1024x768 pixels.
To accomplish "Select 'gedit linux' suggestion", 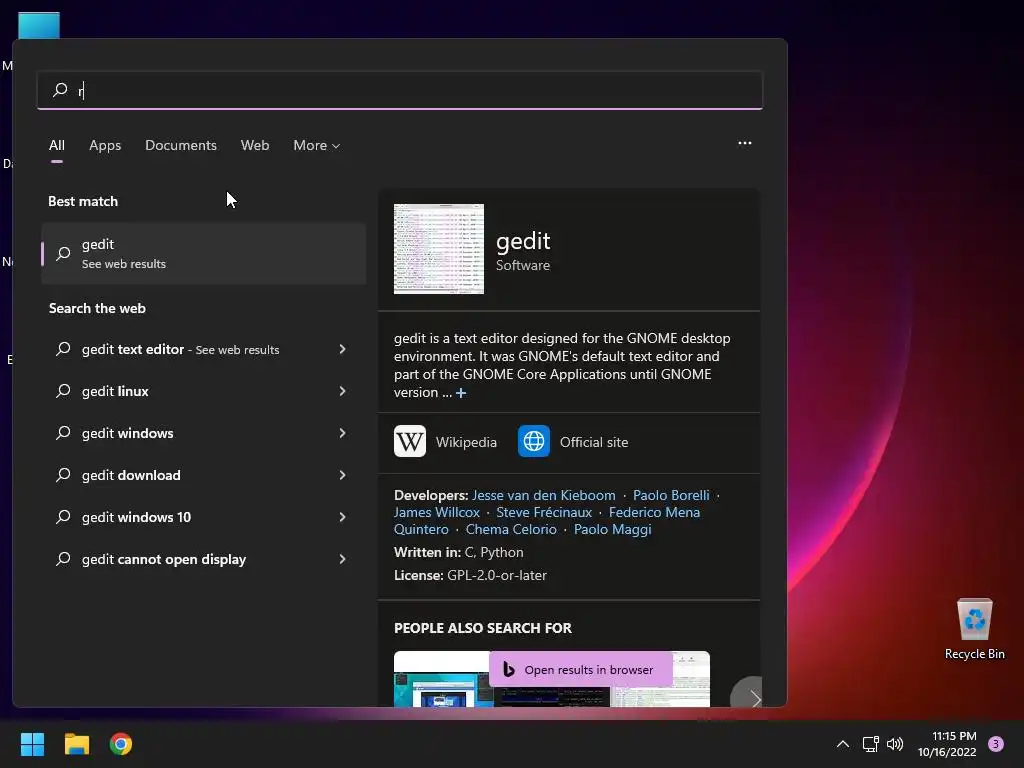I will tap(115, 391).
